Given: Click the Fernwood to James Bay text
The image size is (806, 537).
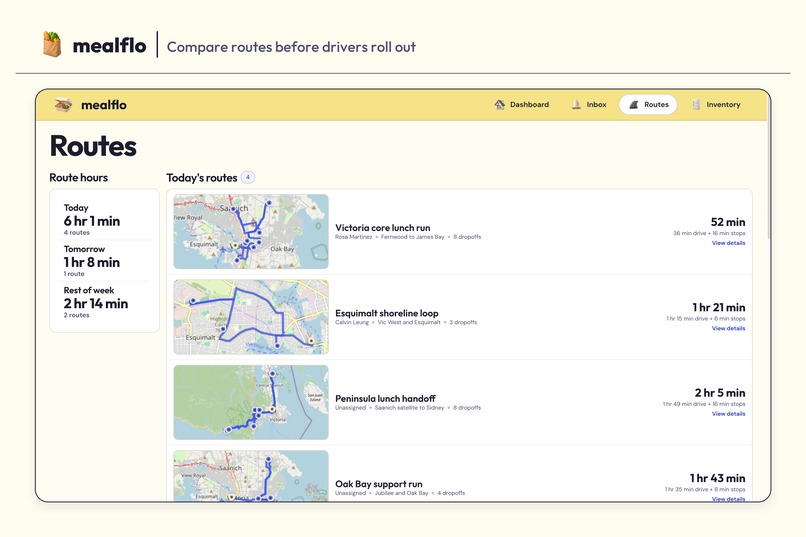Looking at the screenshot, I should 412,237.
